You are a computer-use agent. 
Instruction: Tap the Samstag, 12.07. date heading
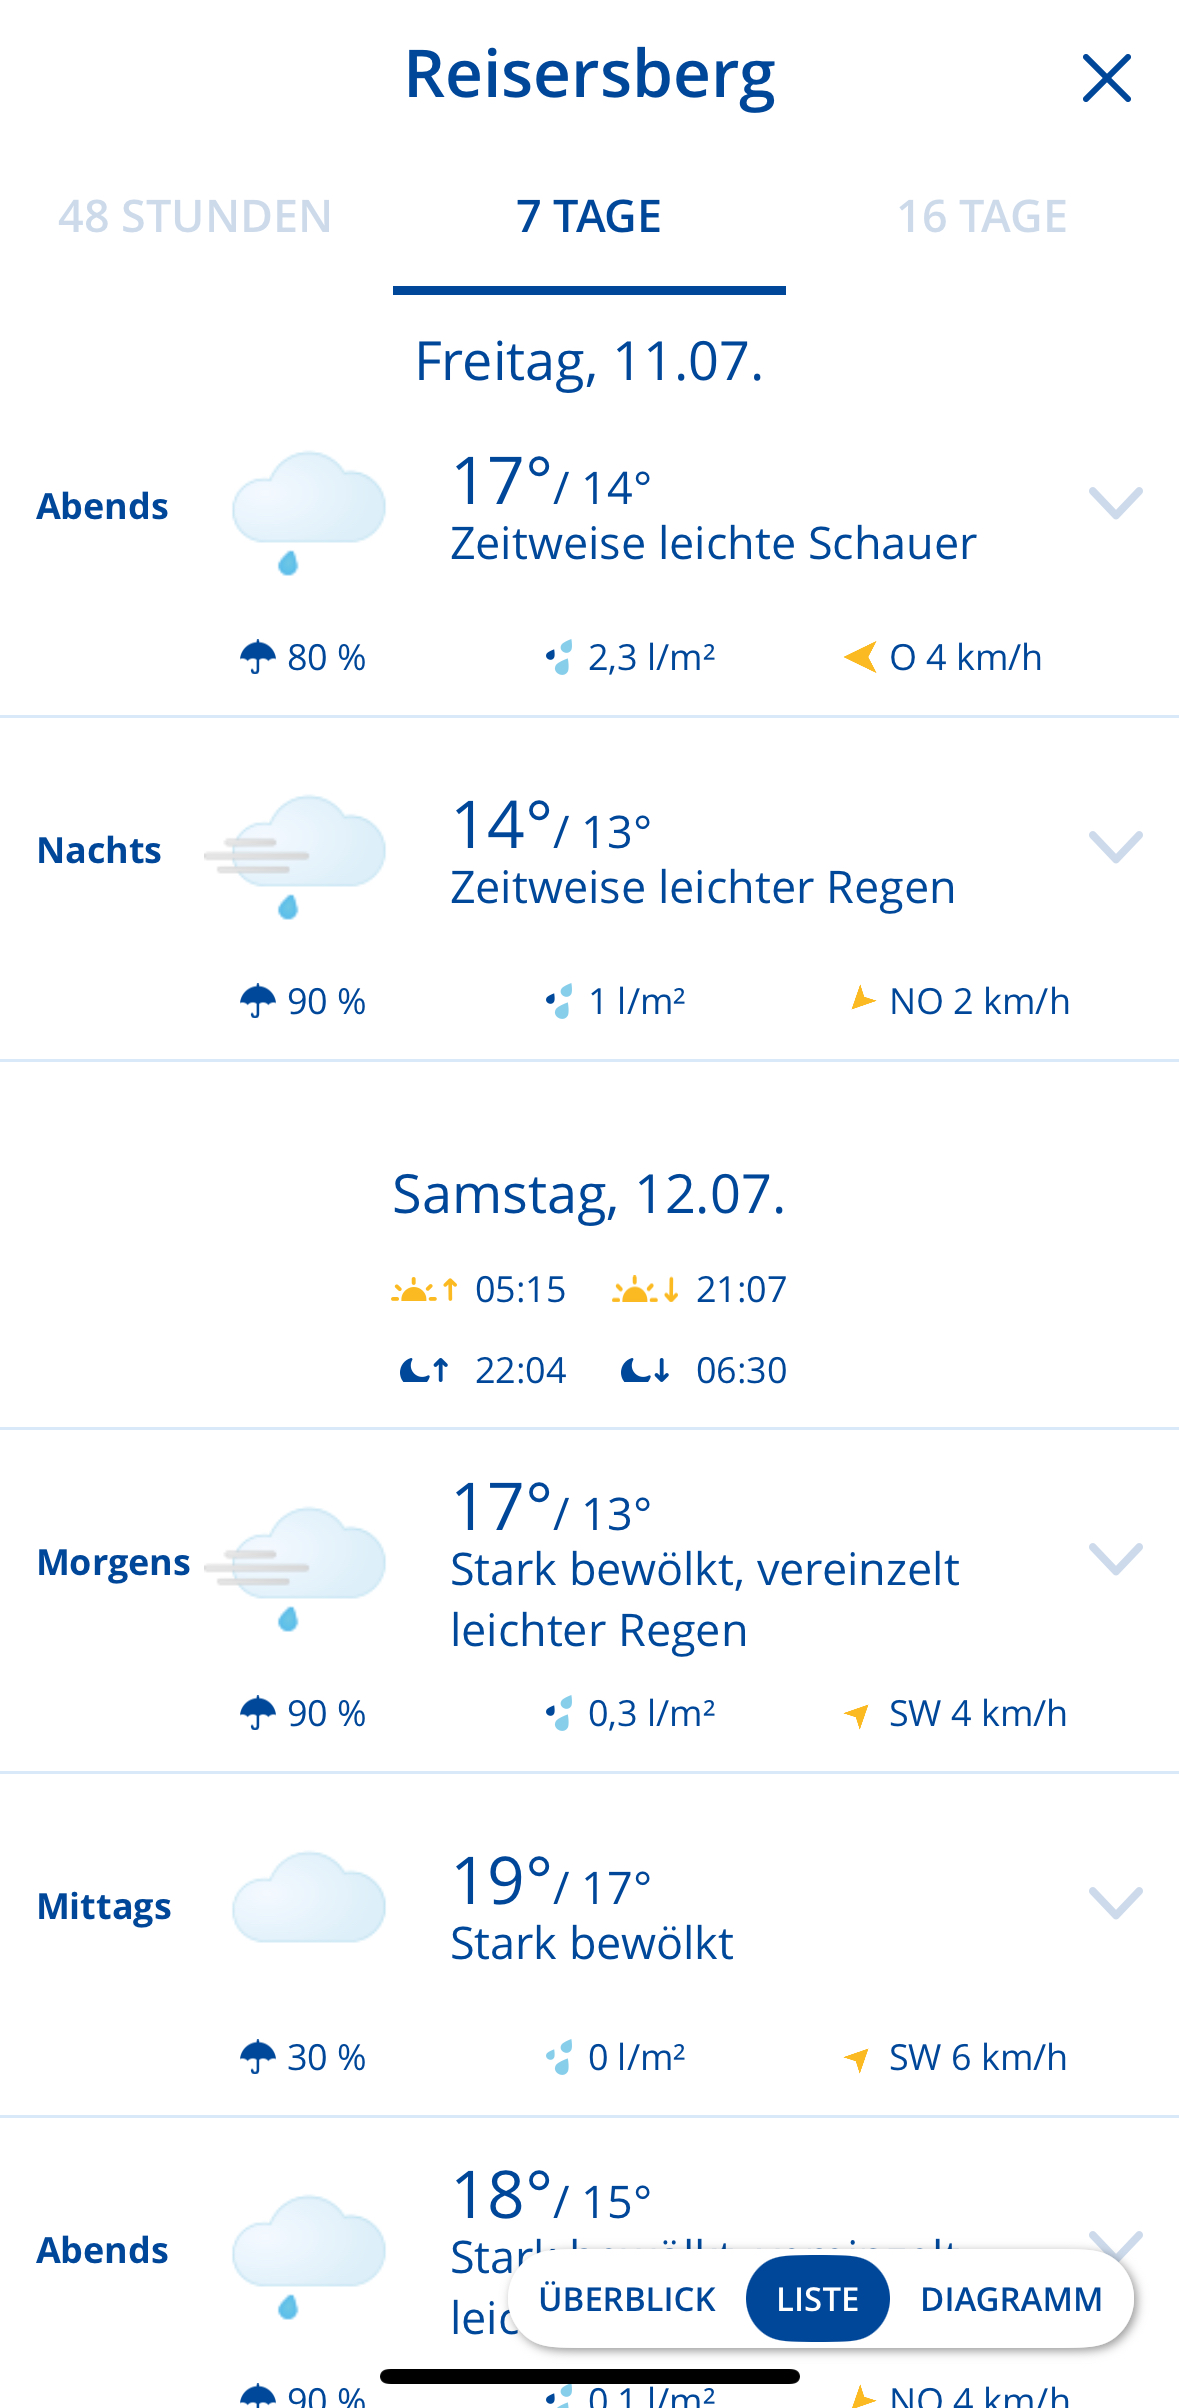coord(589,1194)
